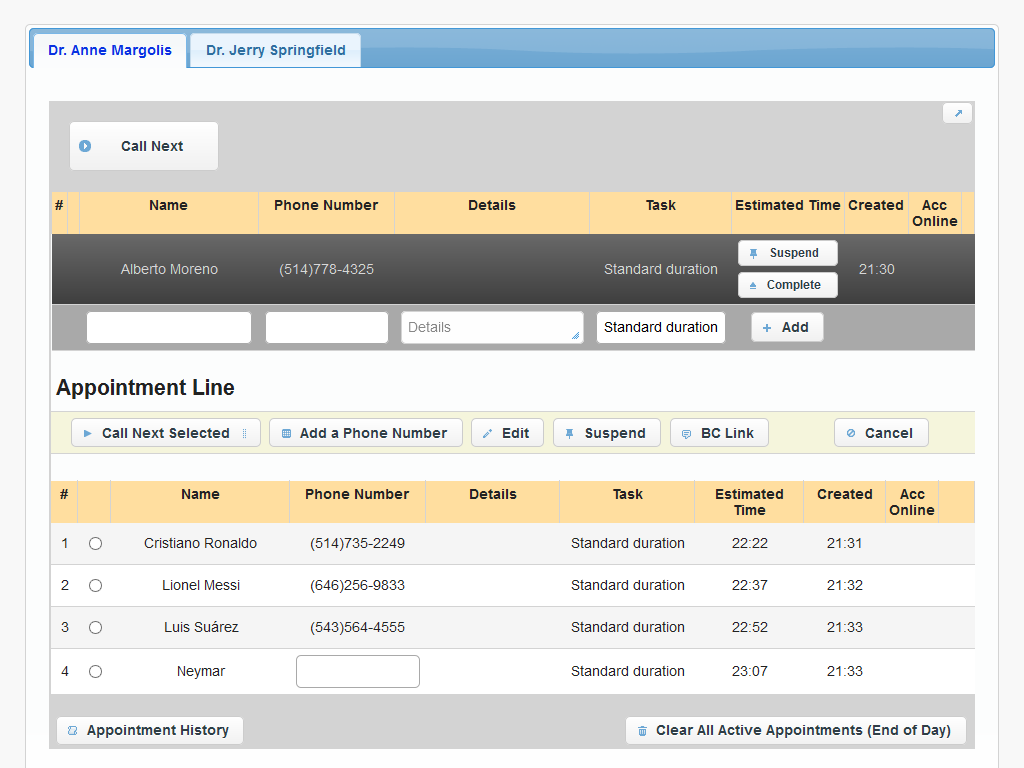Viewport: 1024px width, 768px height.
Task: Complete Alberto Moreno's appointment
Action: point(787,285)
